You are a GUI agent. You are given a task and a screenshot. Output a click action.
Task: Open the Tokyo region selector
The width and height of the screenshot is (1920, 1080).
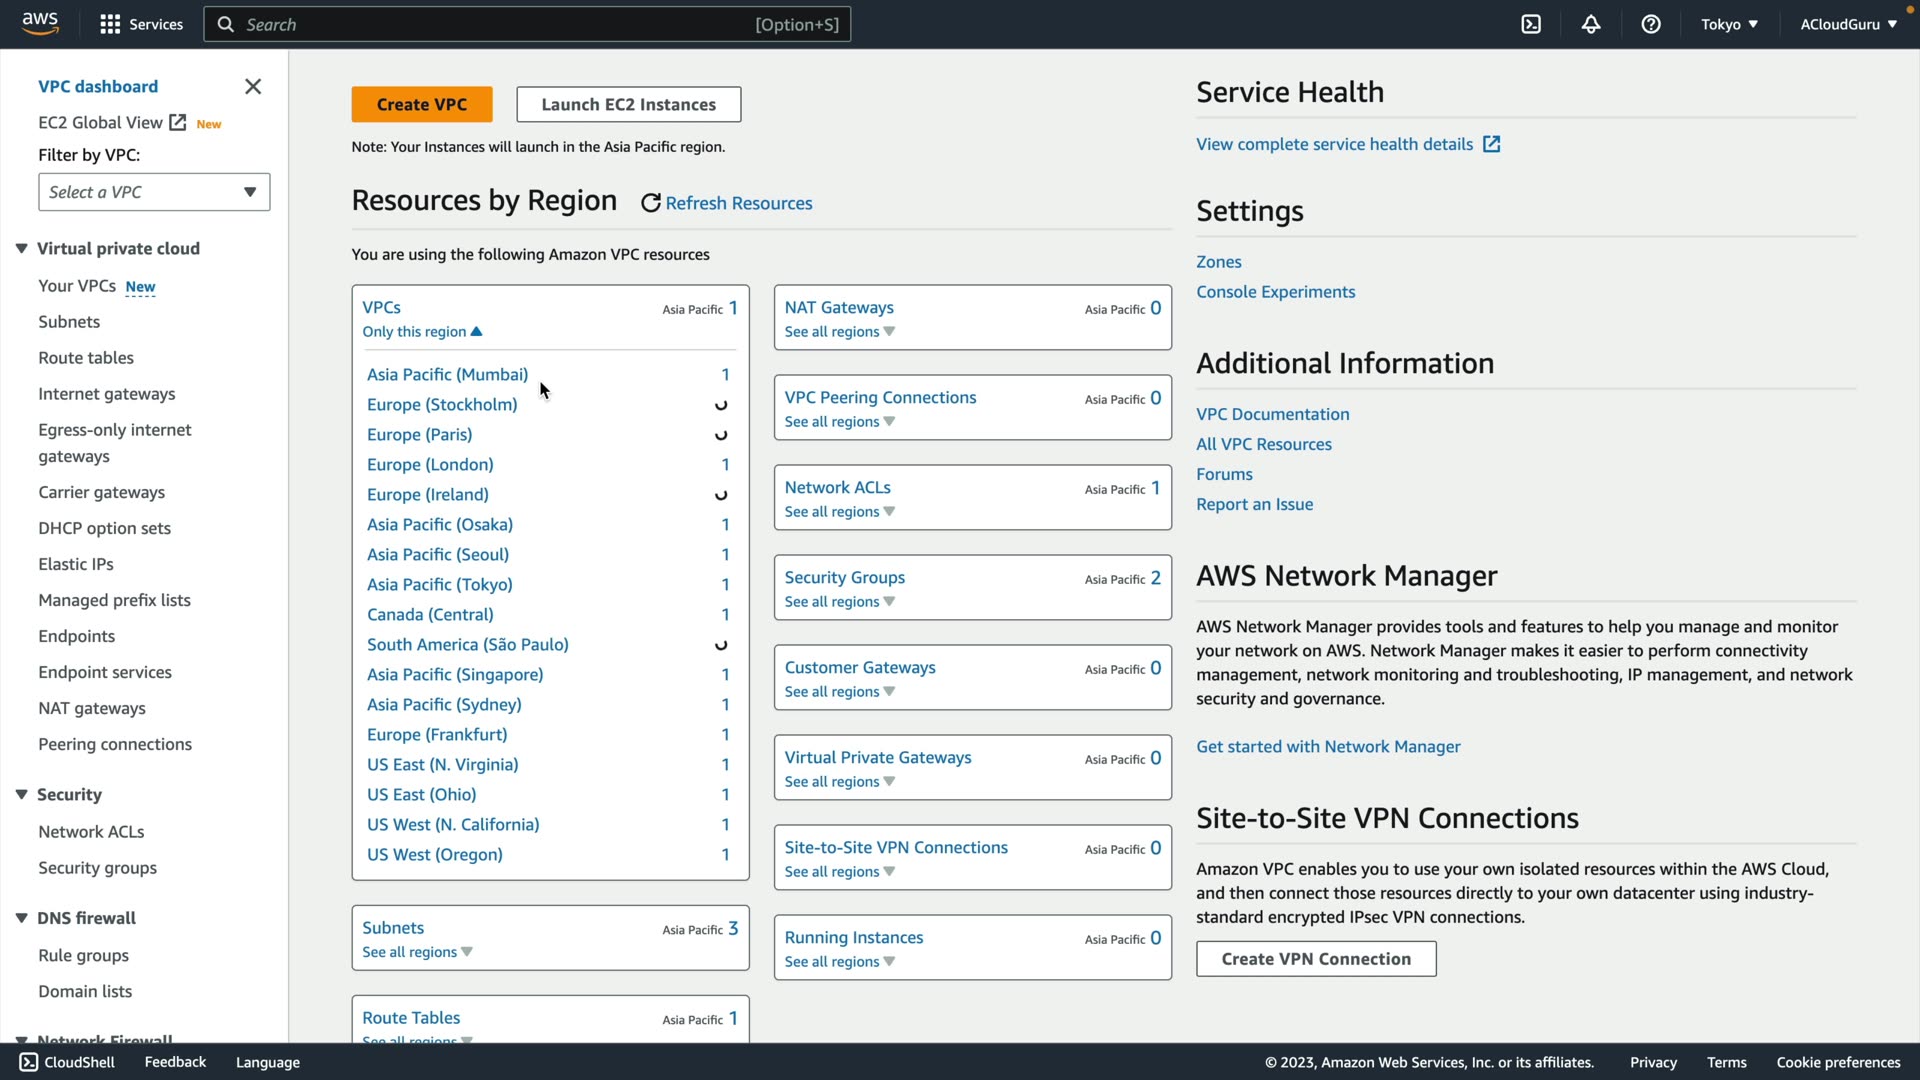(x=1729, y=24)
